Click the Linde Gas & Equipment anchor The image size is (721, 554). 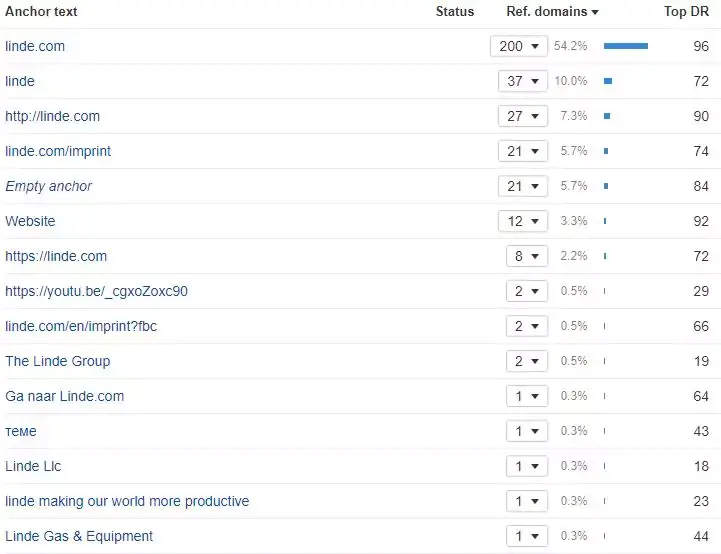pyautogui.click(x=79, y=536)
